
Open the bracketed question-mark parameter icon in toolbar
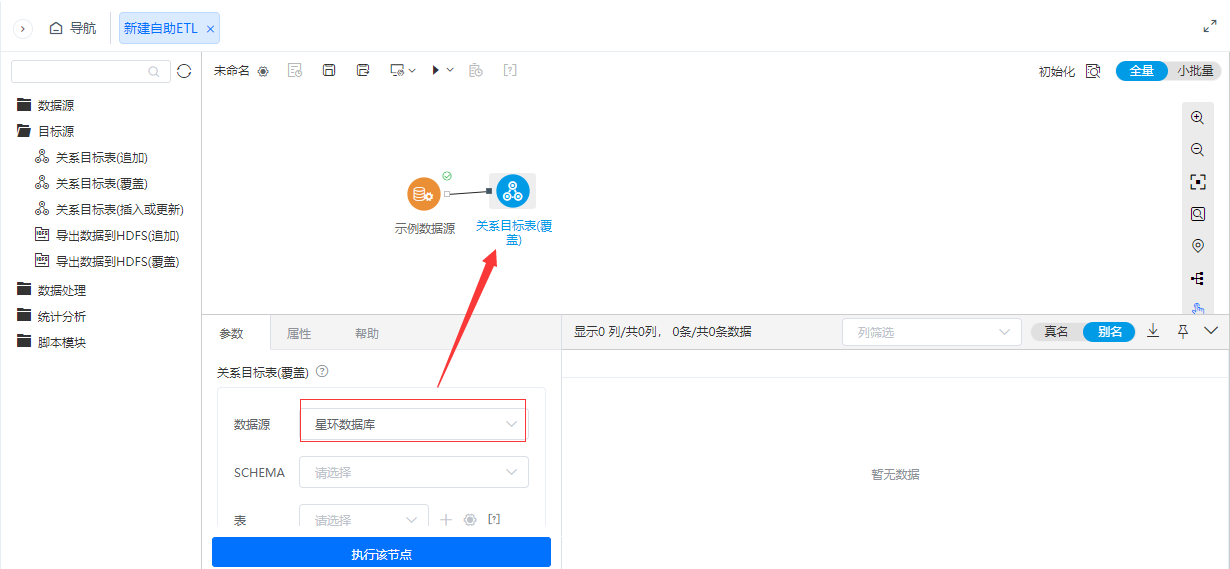point(510,70)
